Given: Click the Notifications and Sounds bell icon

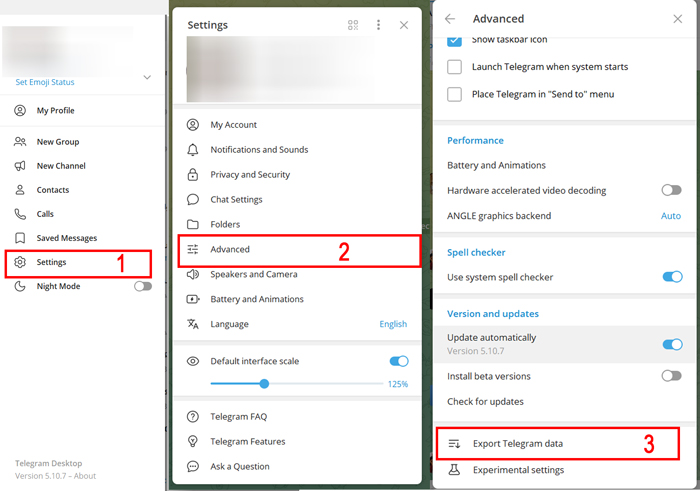Looking at the screenshot, I should [x=193, y=150].
